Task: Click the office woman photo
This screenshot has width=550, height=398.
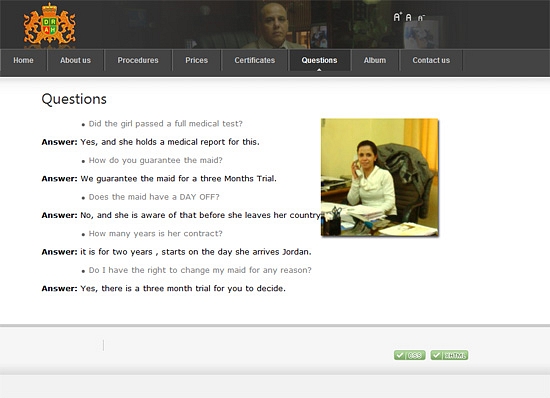Action: [380, 177]
